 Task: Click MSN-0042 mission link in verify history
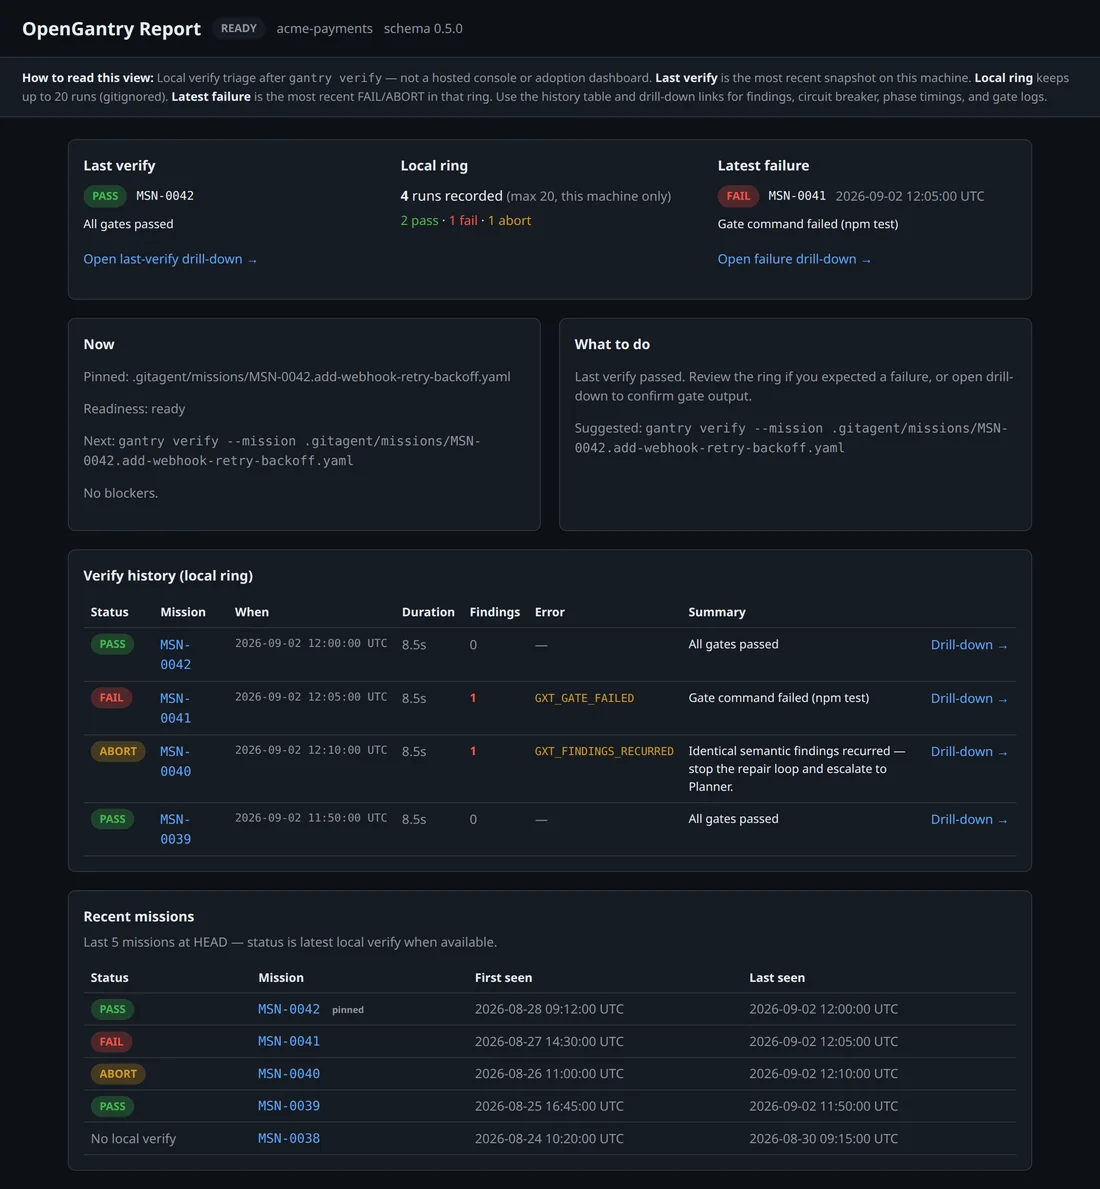(175, 654)
